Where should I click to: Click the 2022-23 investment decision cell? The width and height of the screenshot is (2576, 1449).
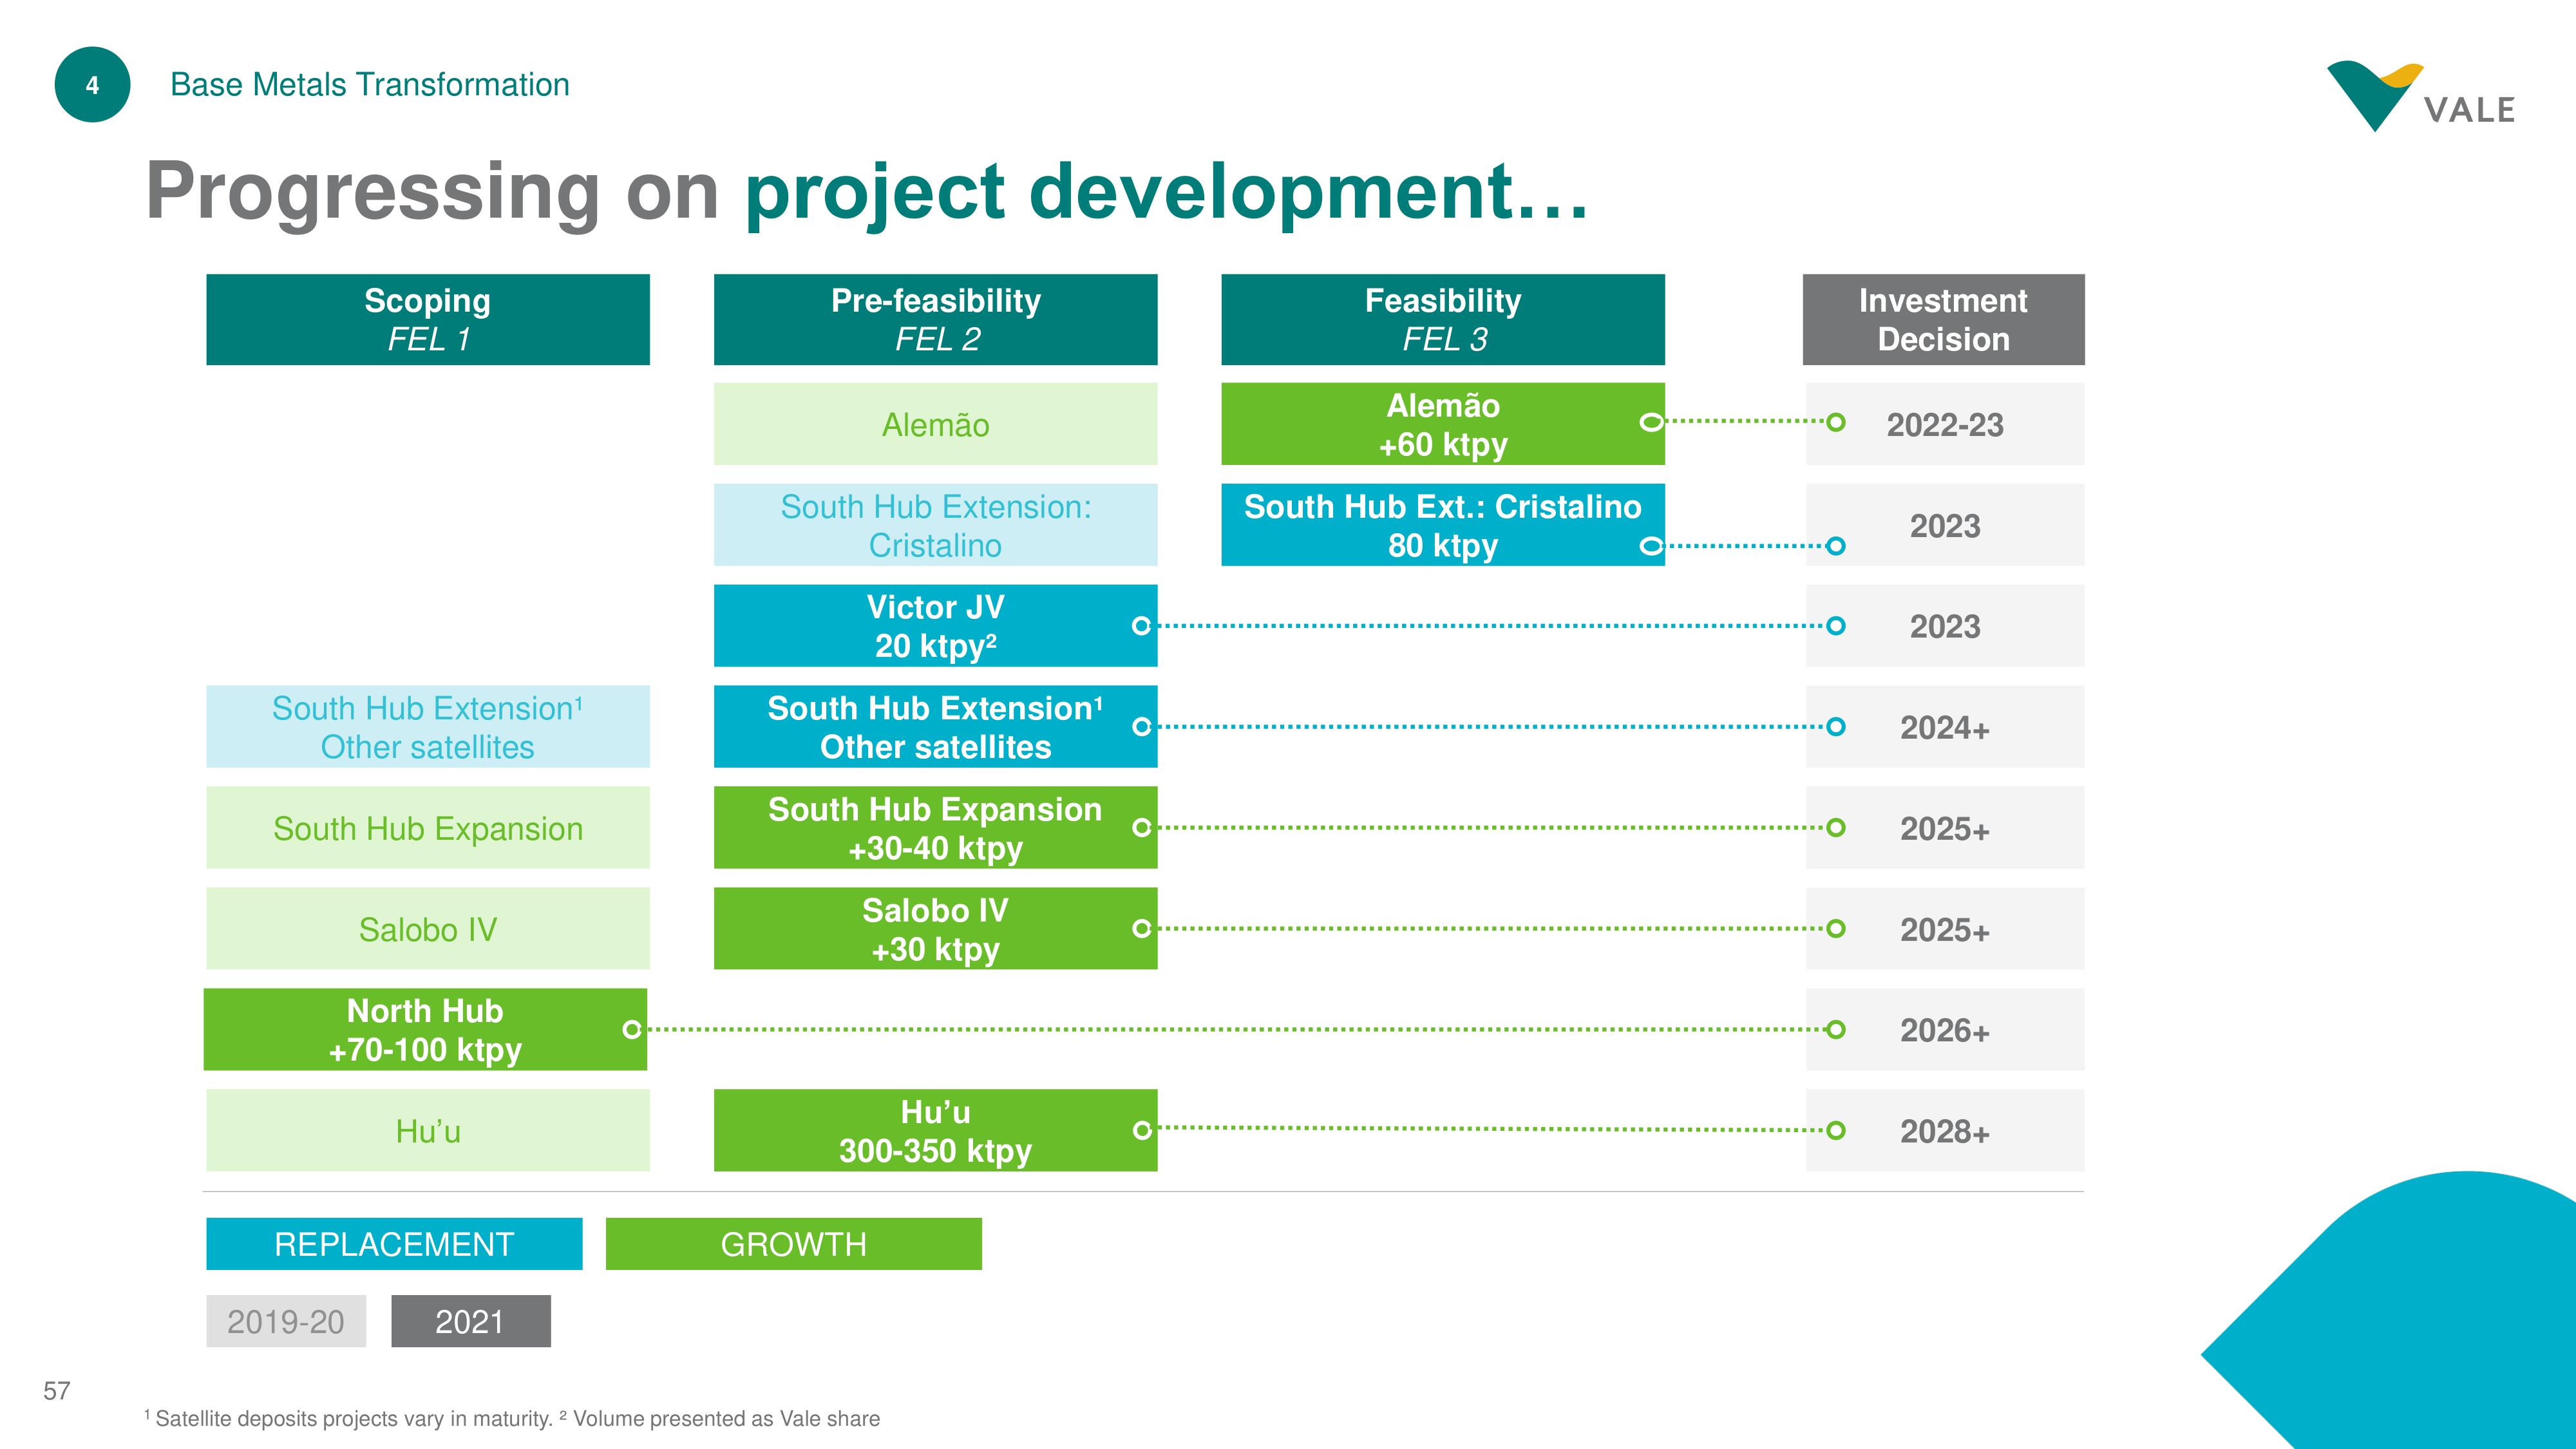point(1945,424)
